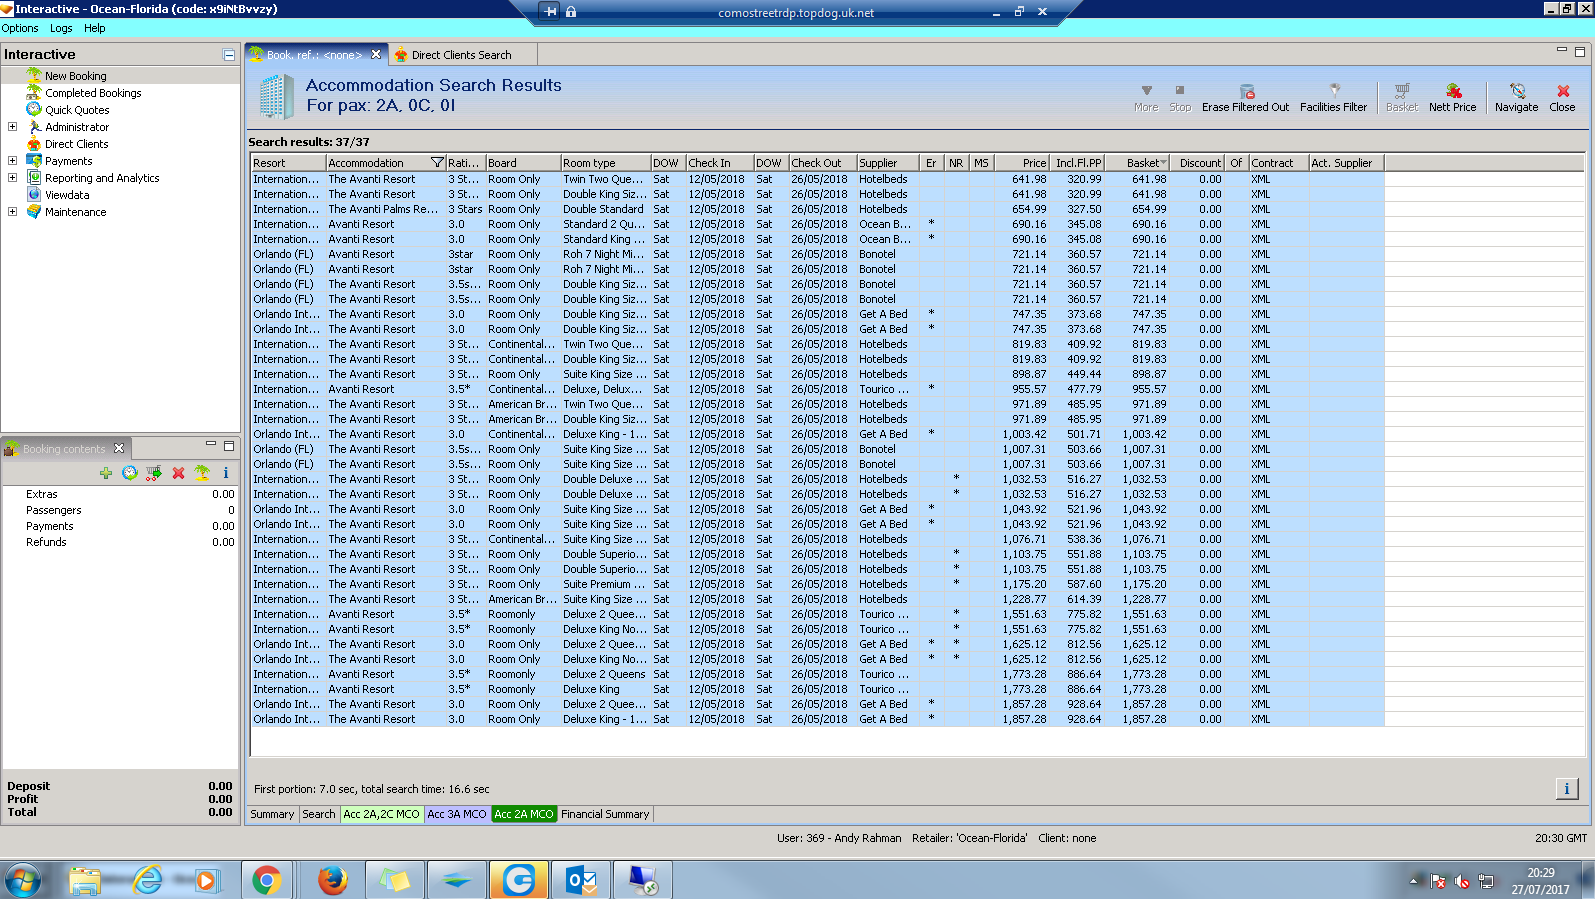This screenshot has height=899, width=1595.
Task: Click the info button beside search time
Action: pyautogui.click(x=1566, y=789)
